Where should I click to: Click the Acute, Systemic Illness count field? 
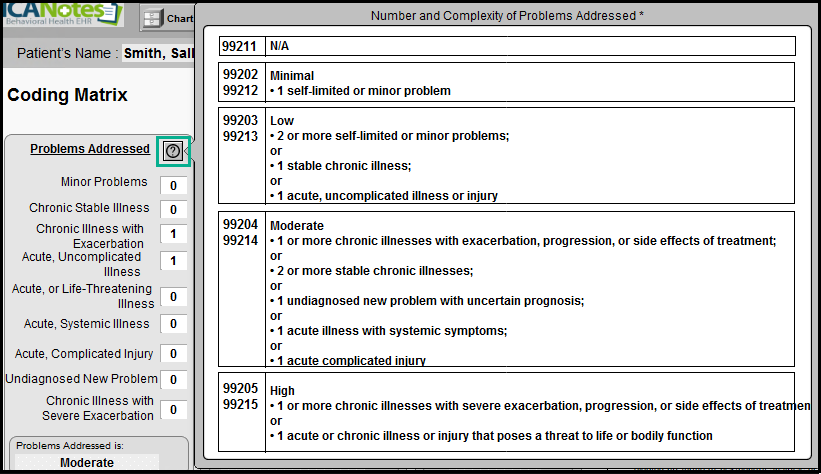(173, 324)
